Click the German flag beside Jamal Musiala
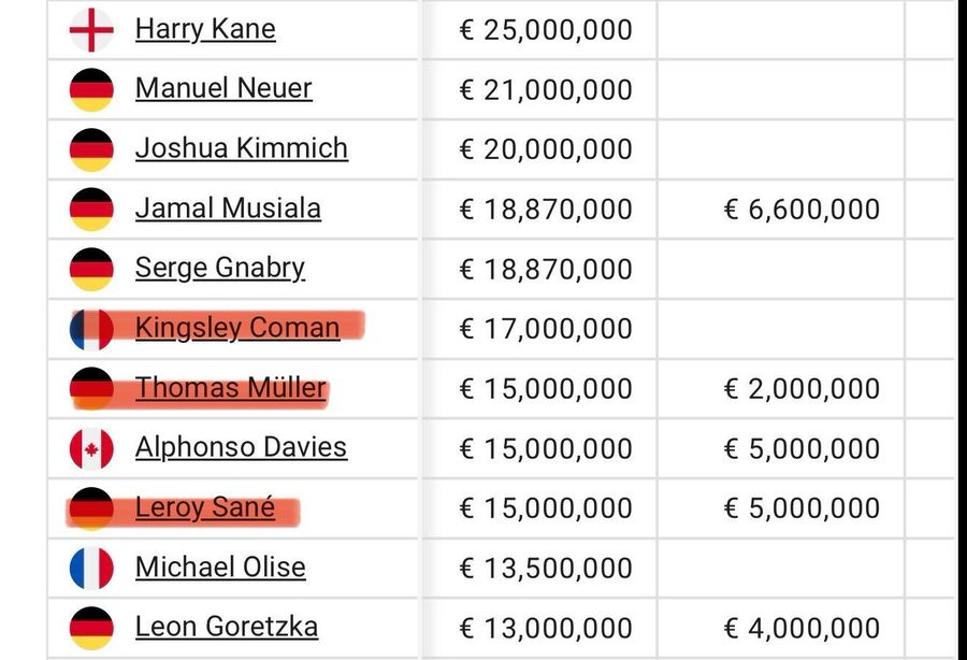This screenshot has height=660, width=967. click(x=91, y=209)
